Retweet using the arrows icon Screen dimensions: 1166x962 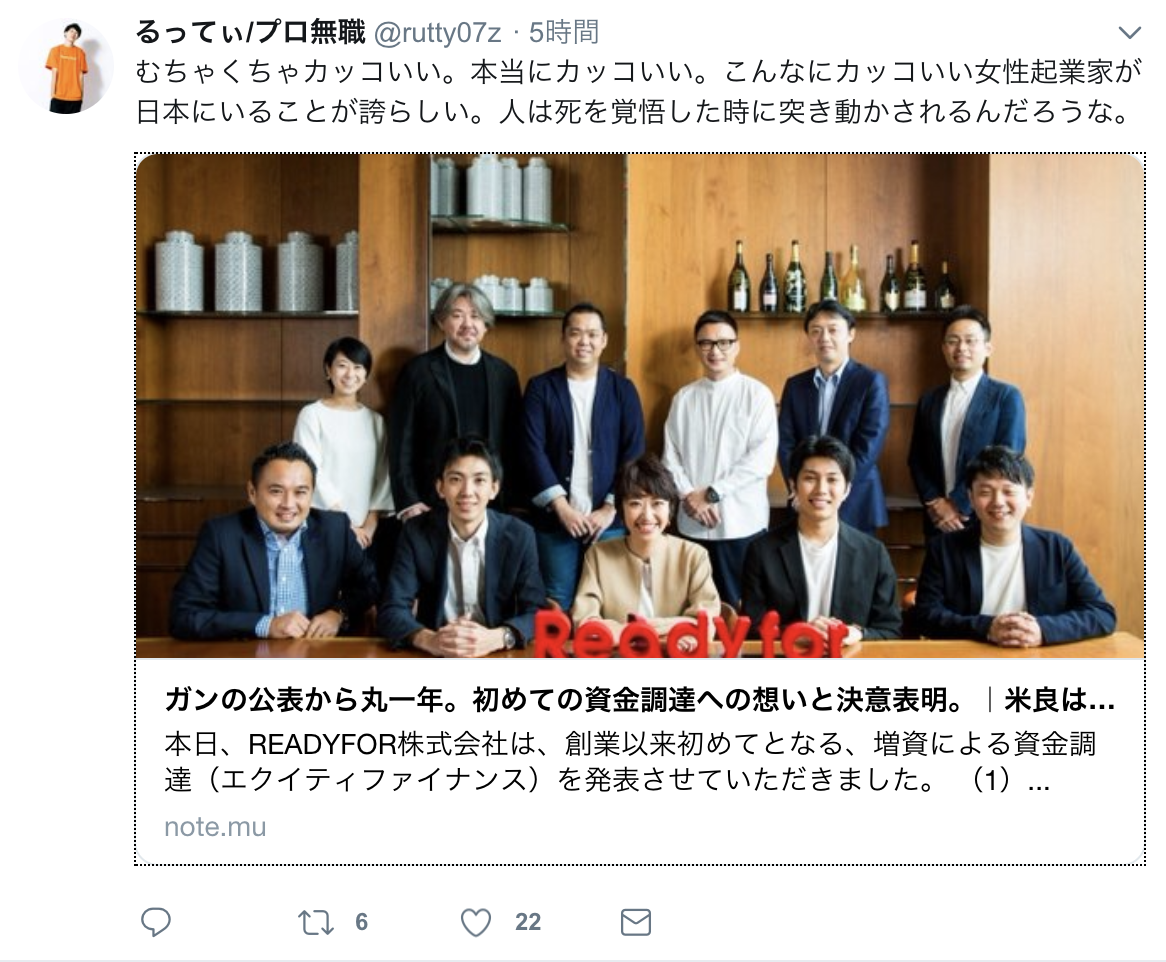coord(315,923)
